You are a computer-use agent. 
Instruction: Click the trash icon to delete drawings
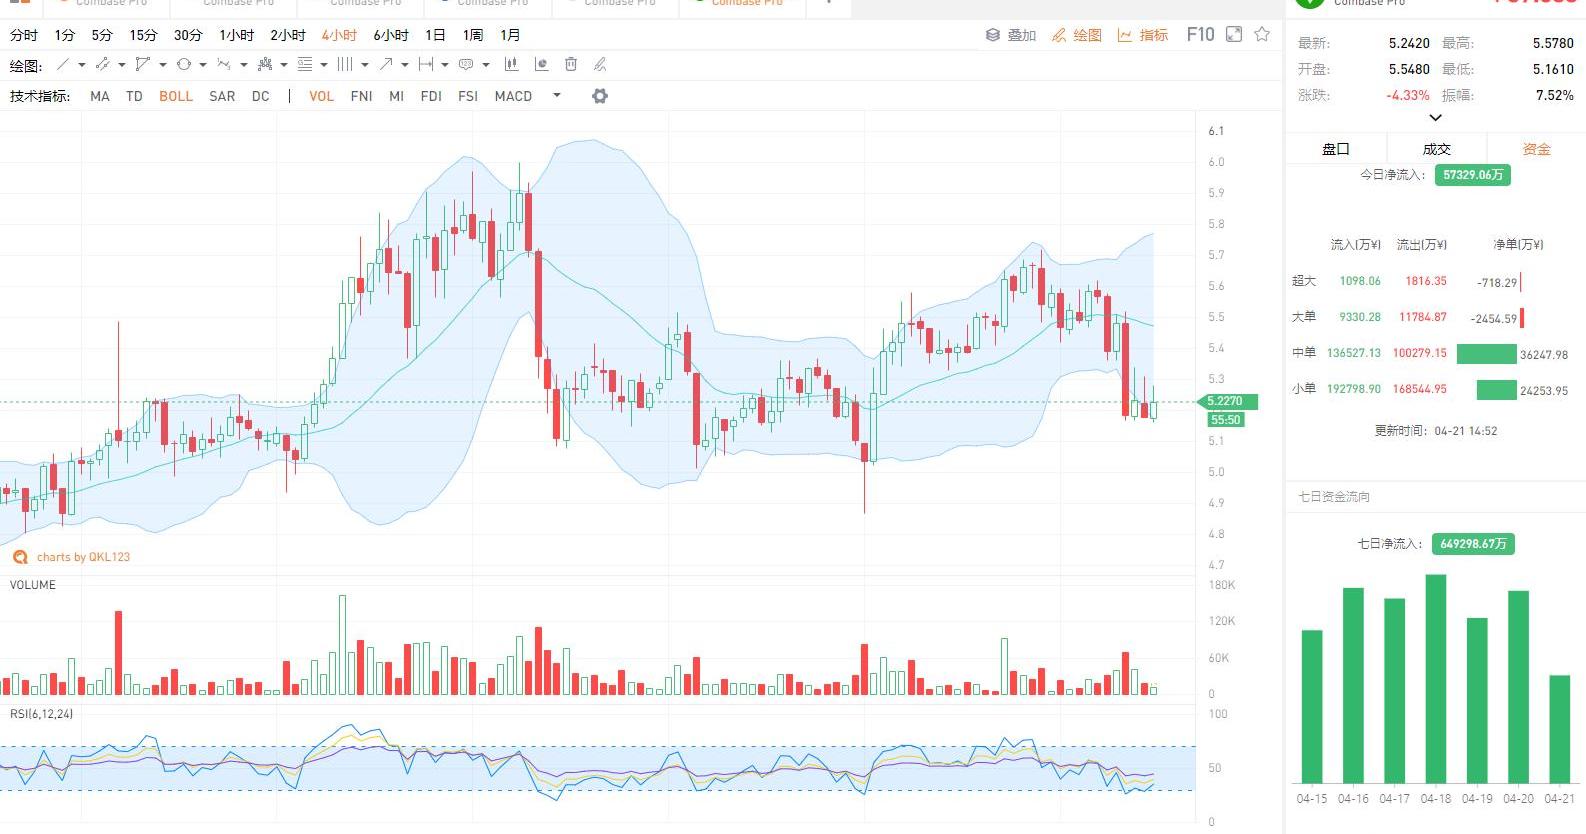tap(571, 65)
